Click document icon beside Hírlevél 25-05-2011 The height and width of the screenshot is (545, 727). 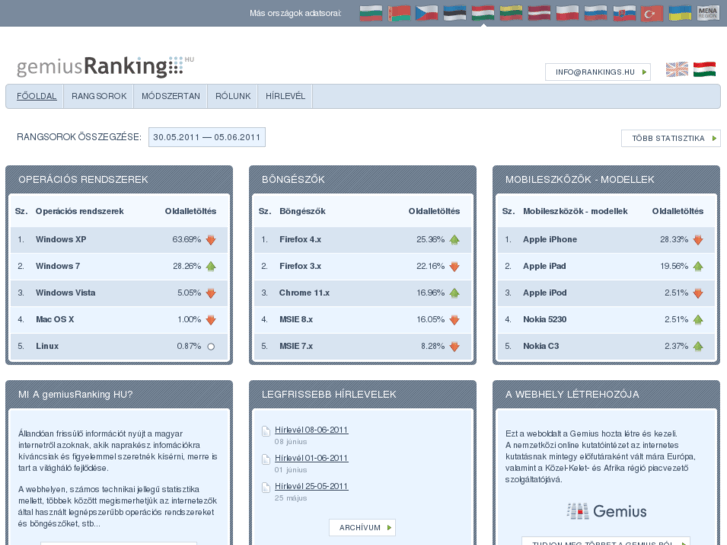(x=266, y=487)
